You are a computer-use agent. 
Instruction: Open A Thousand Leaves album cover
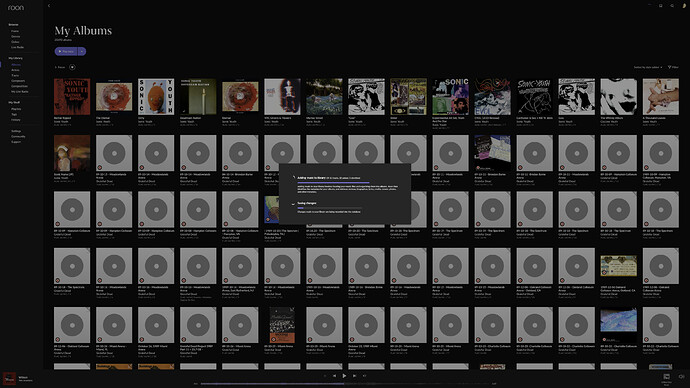coord(661,97)
